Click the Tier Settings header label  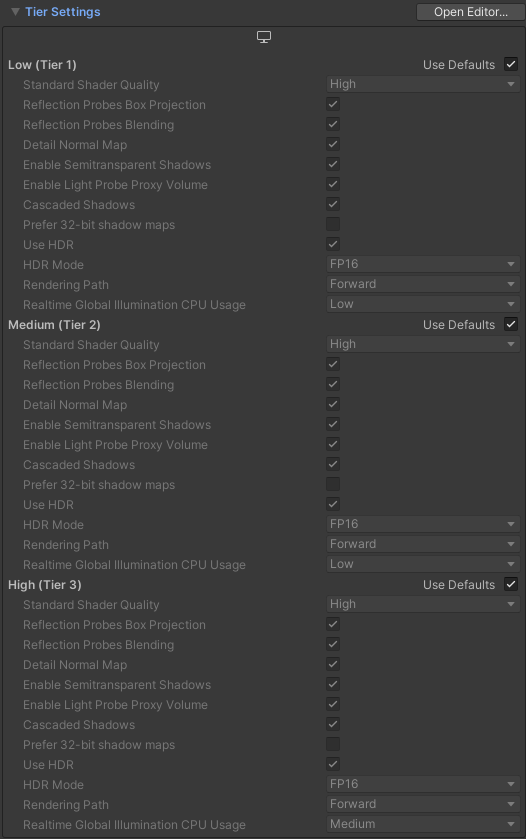(x=63, y=12)
